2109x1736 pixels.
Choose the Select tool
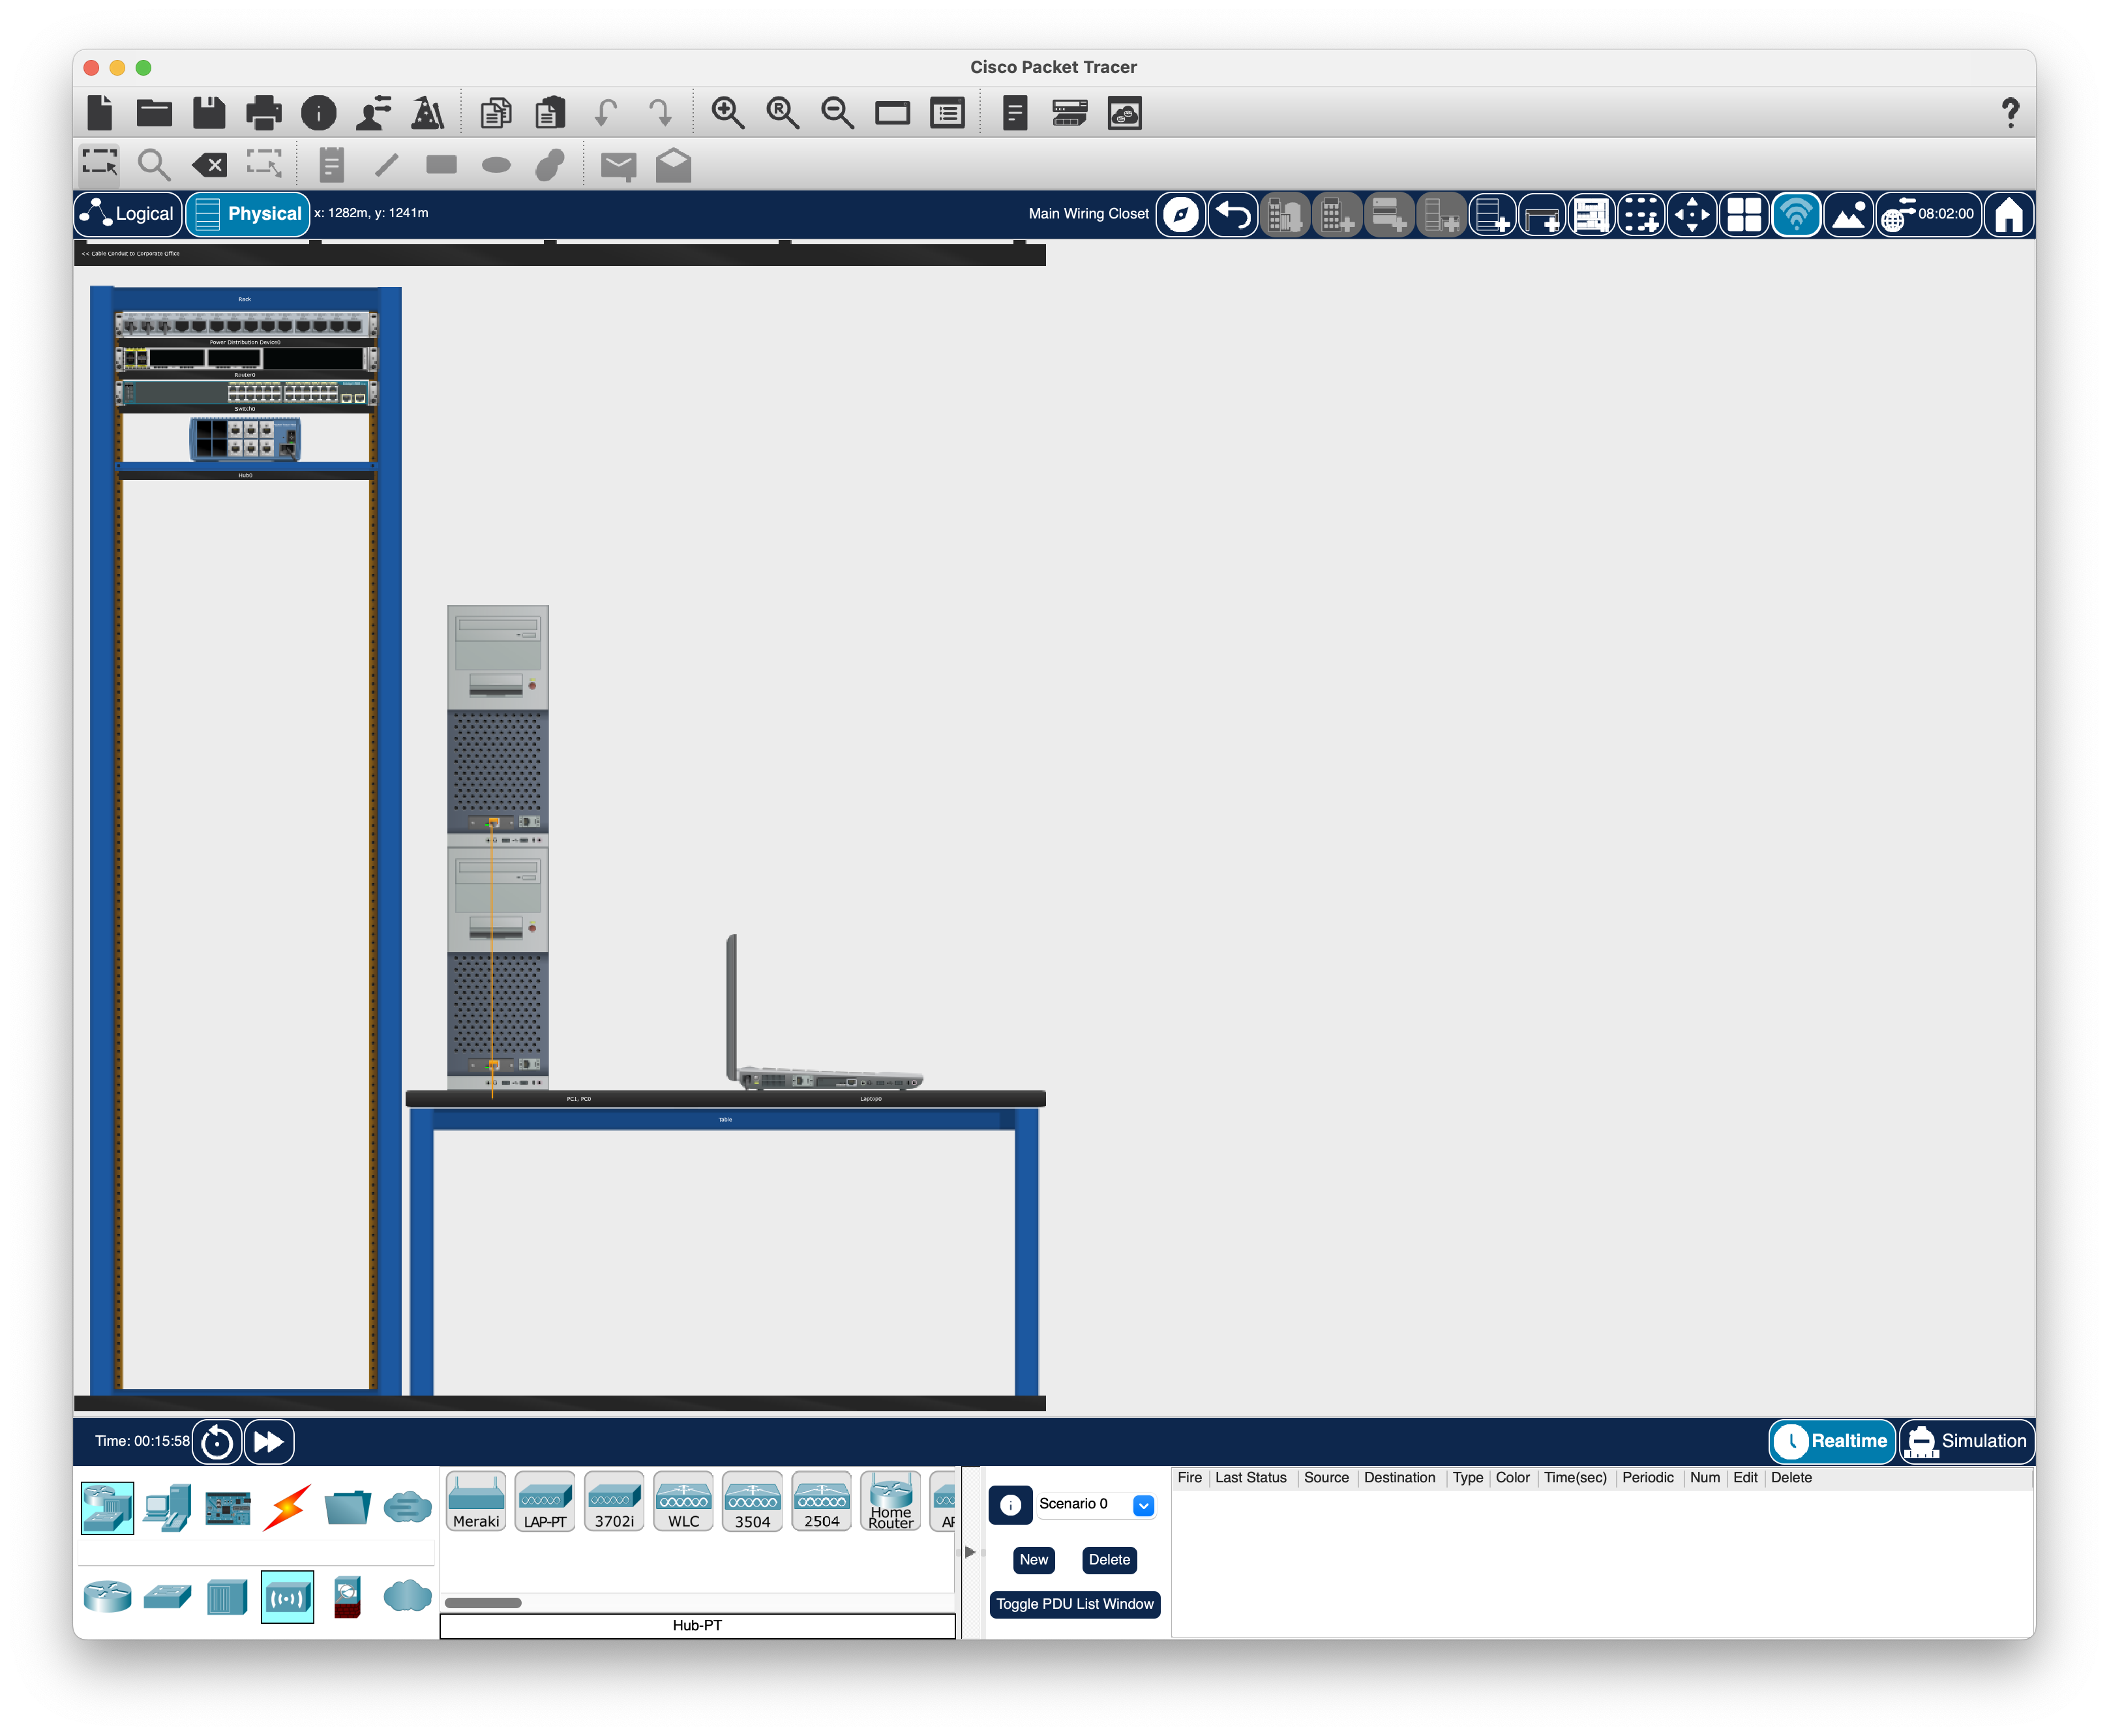[x=99, y=164]
